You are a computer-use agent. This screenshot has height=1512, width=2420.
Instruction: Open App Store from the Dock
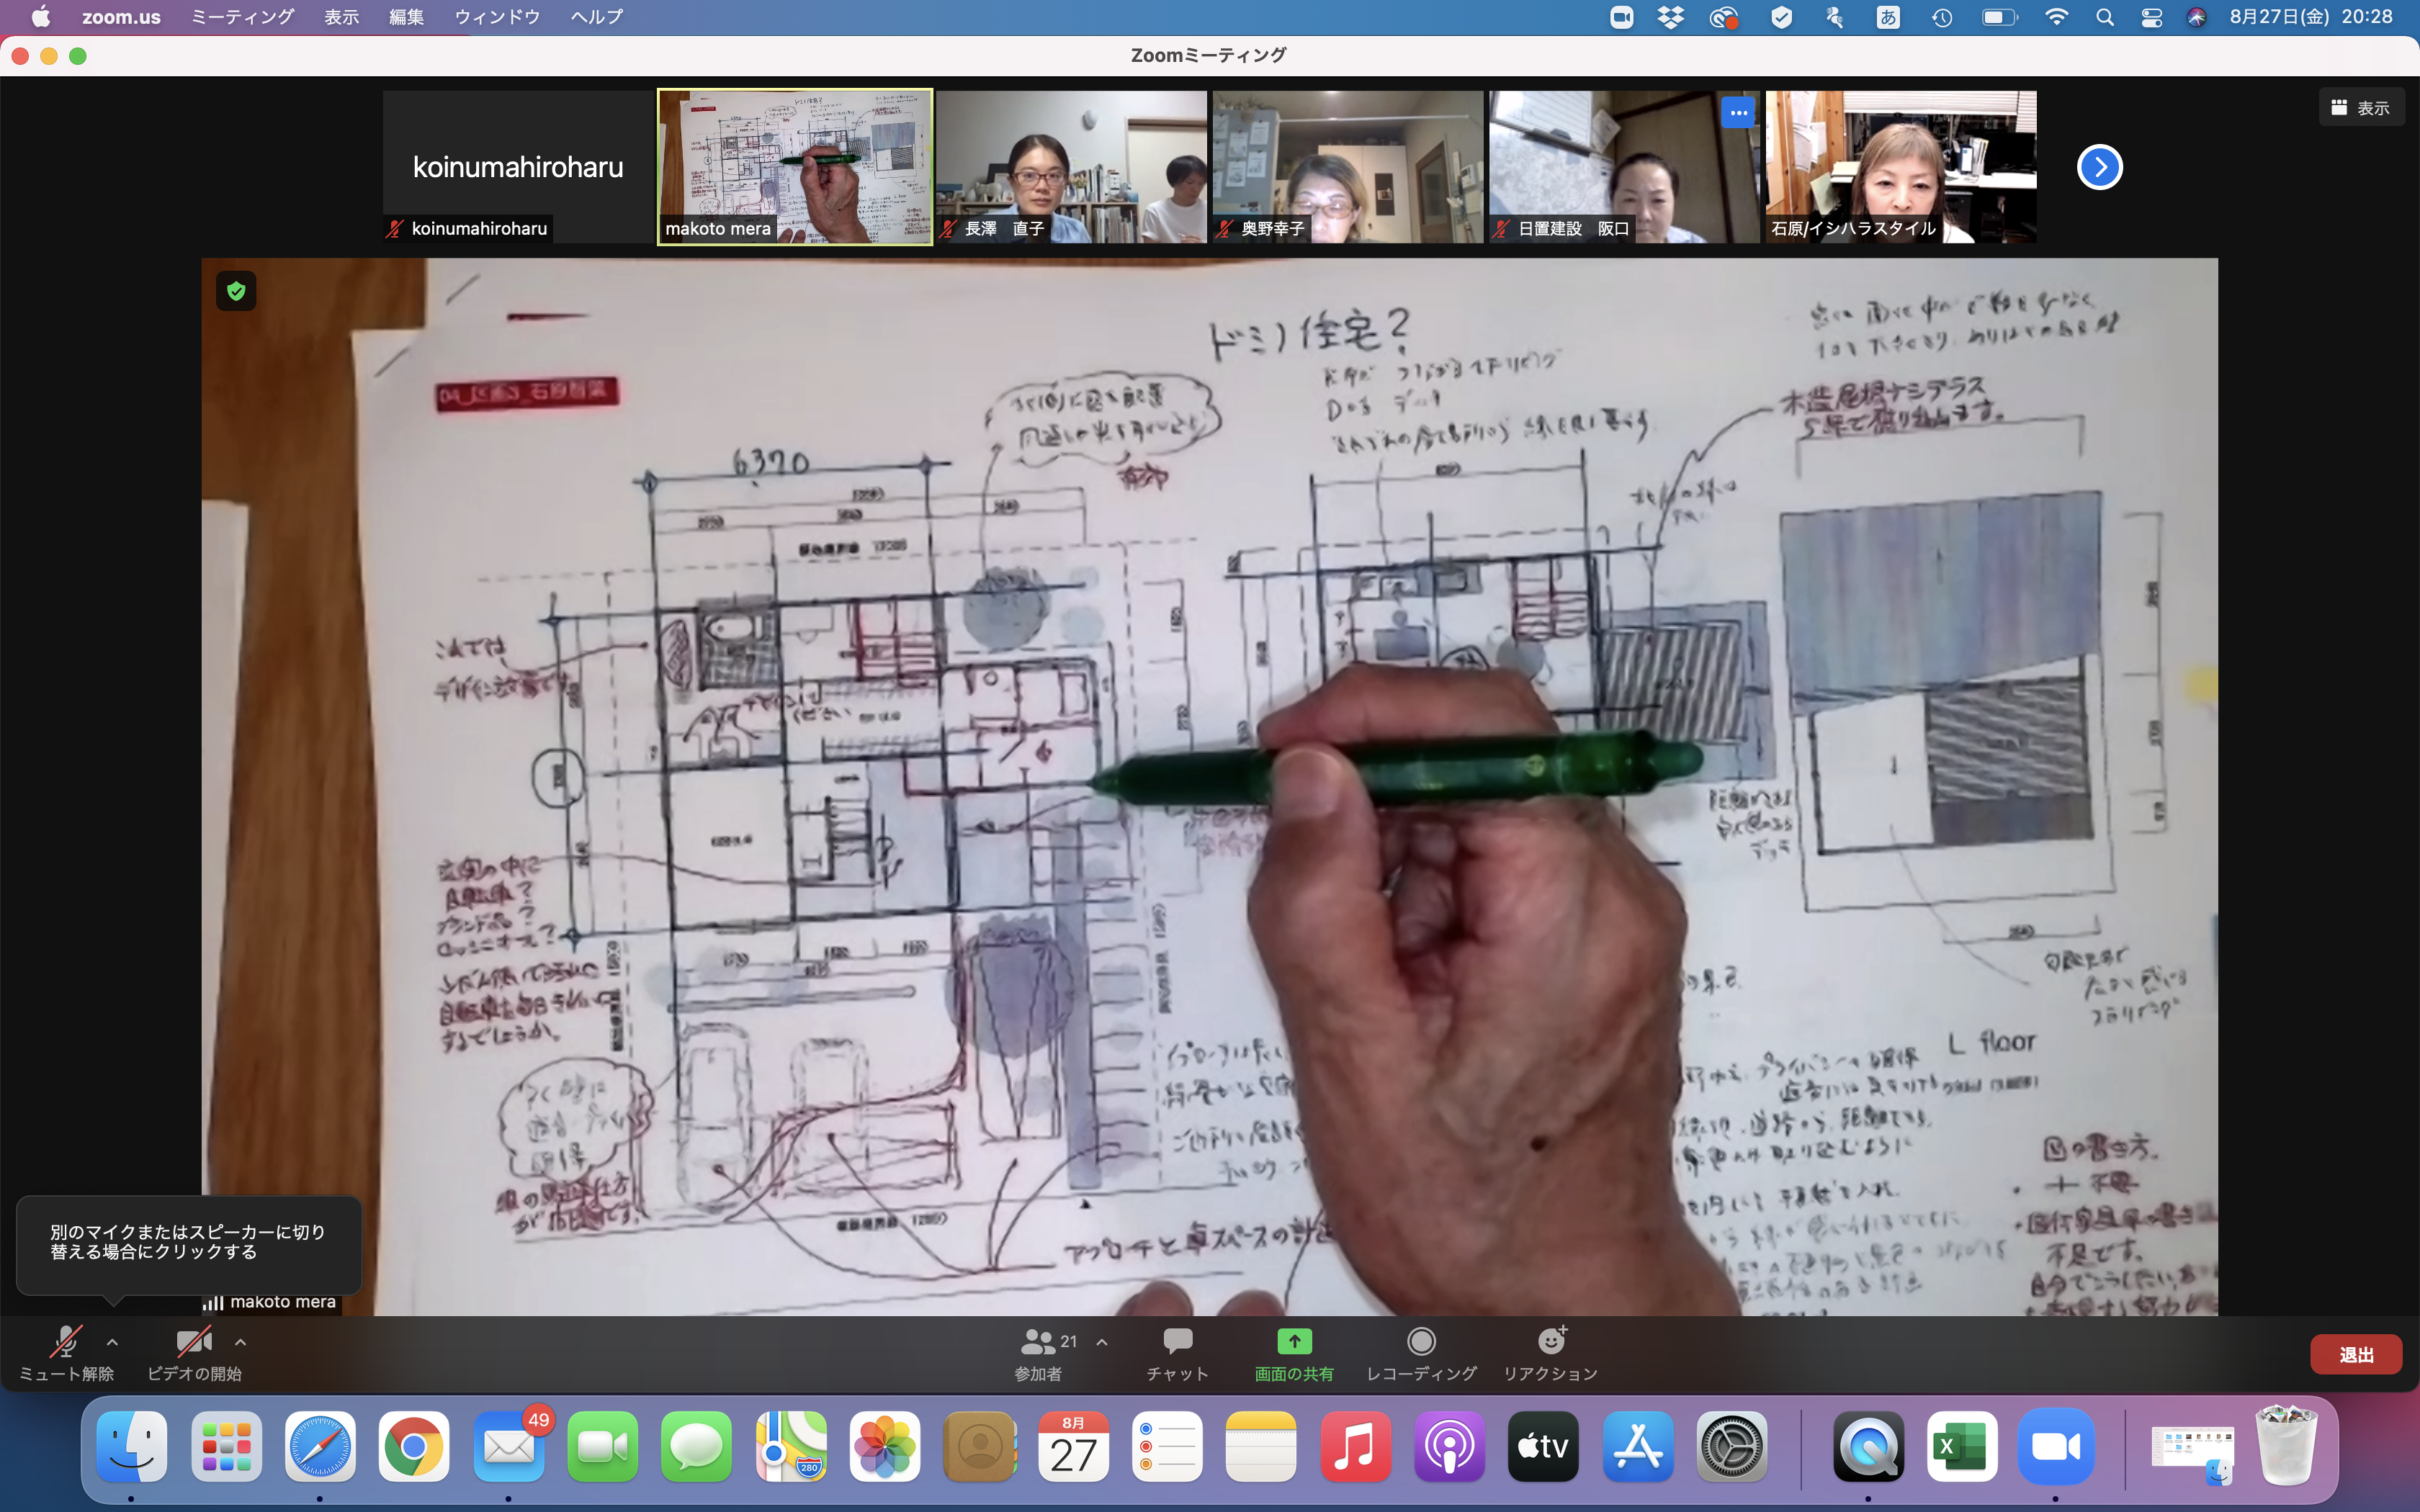[1638, 1446]
